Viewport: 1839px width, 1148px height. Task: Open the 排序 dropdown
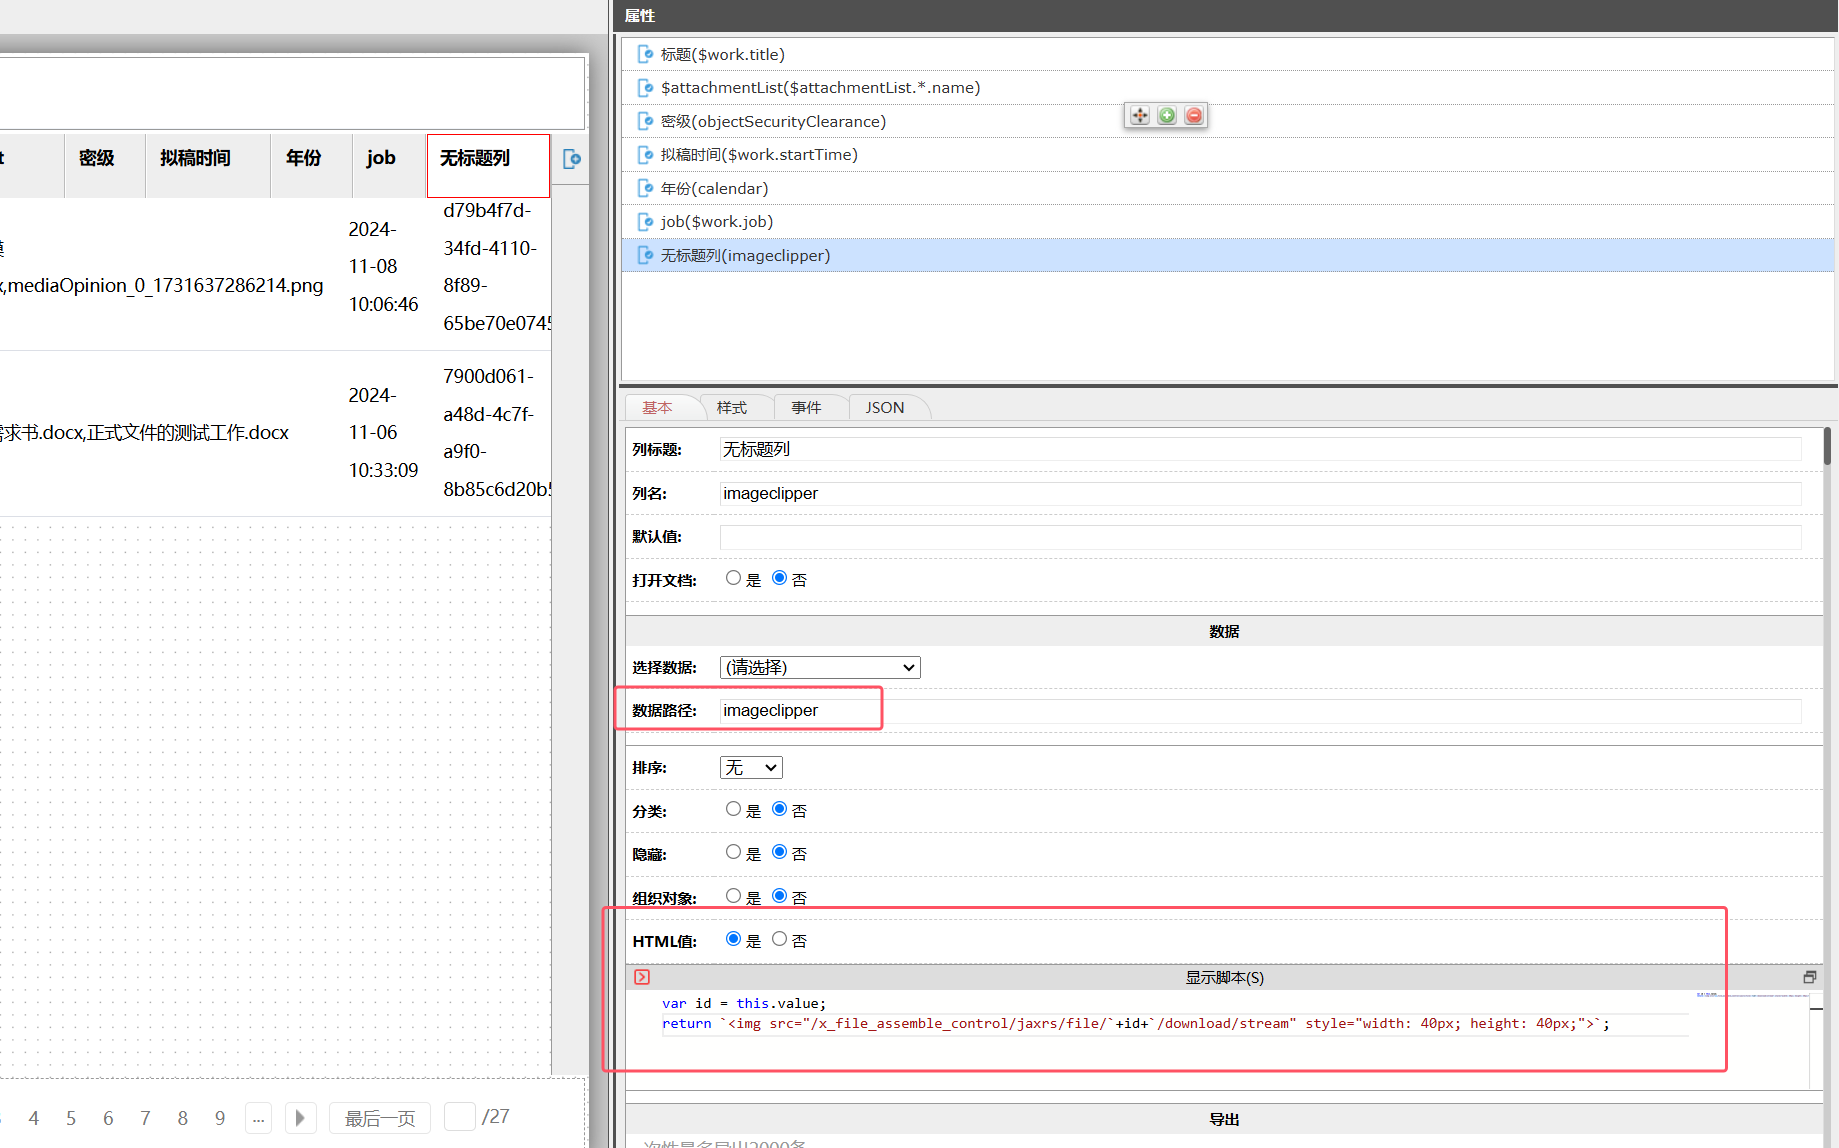tap(750, 767)
